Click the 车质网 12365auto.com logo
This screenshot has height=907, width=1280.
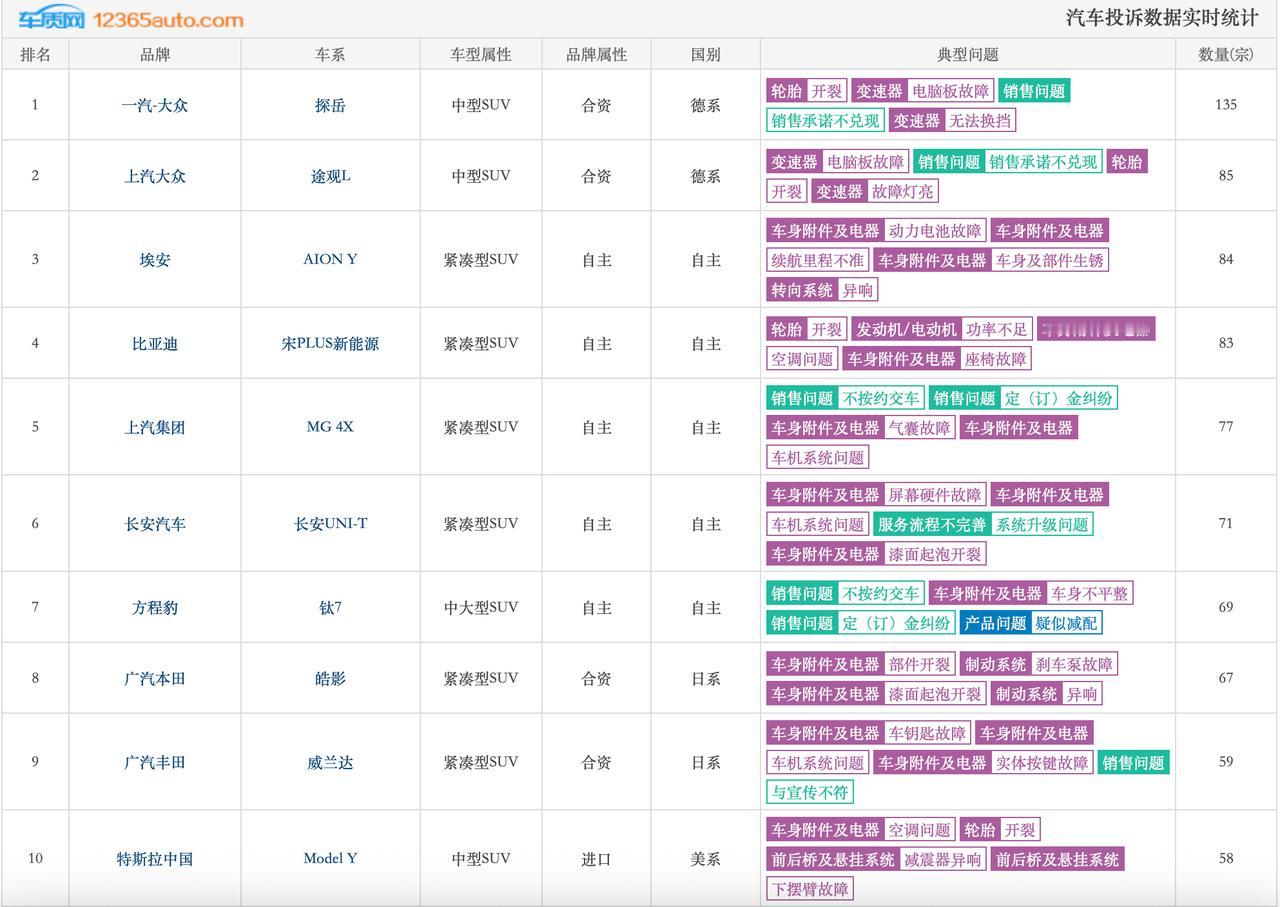(130, 19)
